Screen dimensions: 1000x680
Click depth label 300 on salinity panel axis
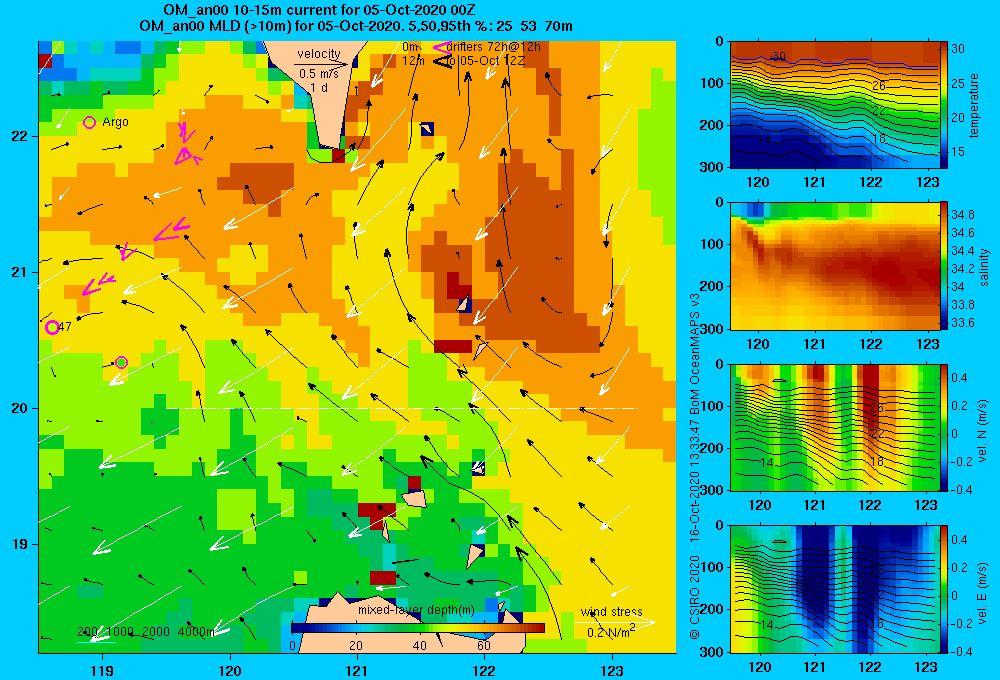[712, 329]
